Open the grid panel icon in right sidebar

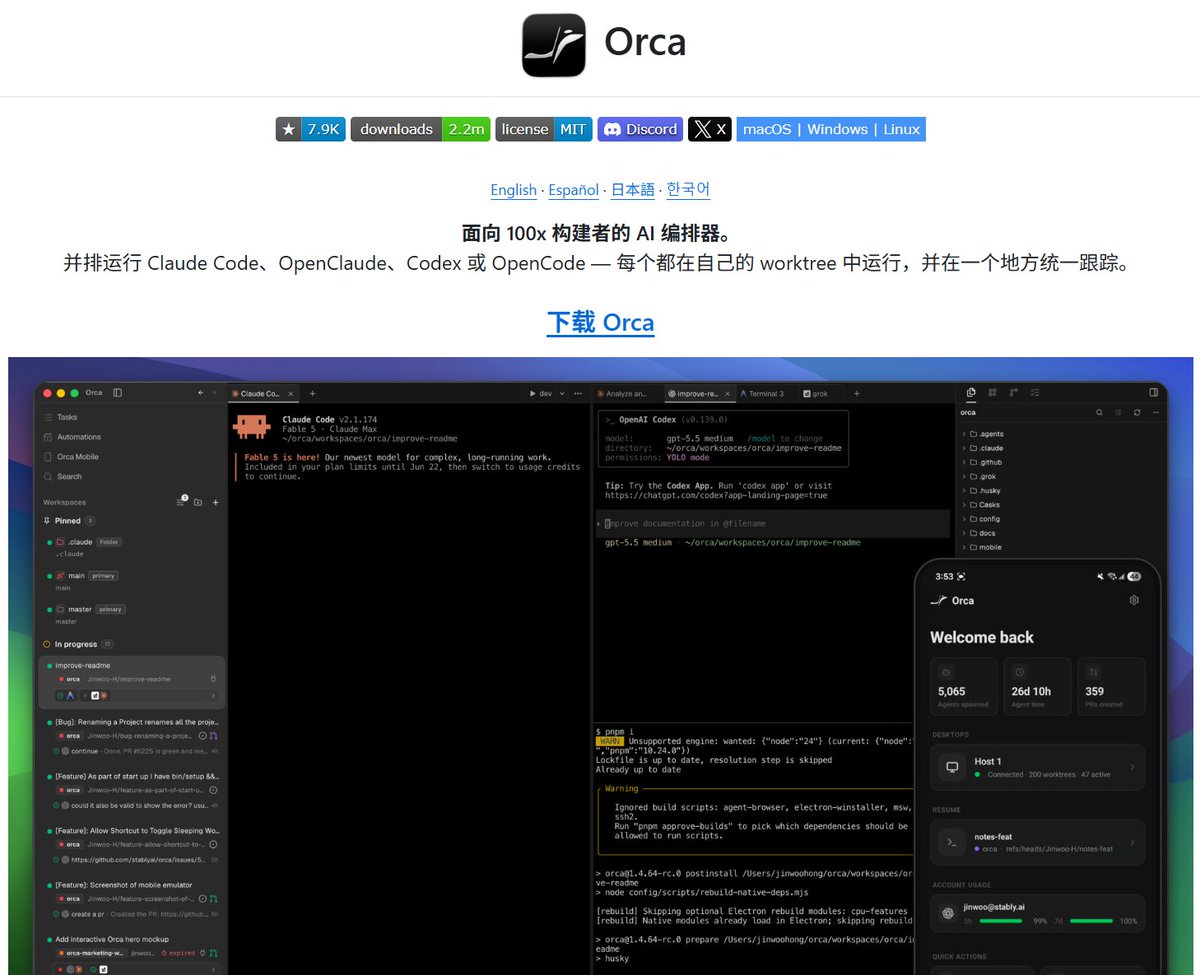point(992,393)
